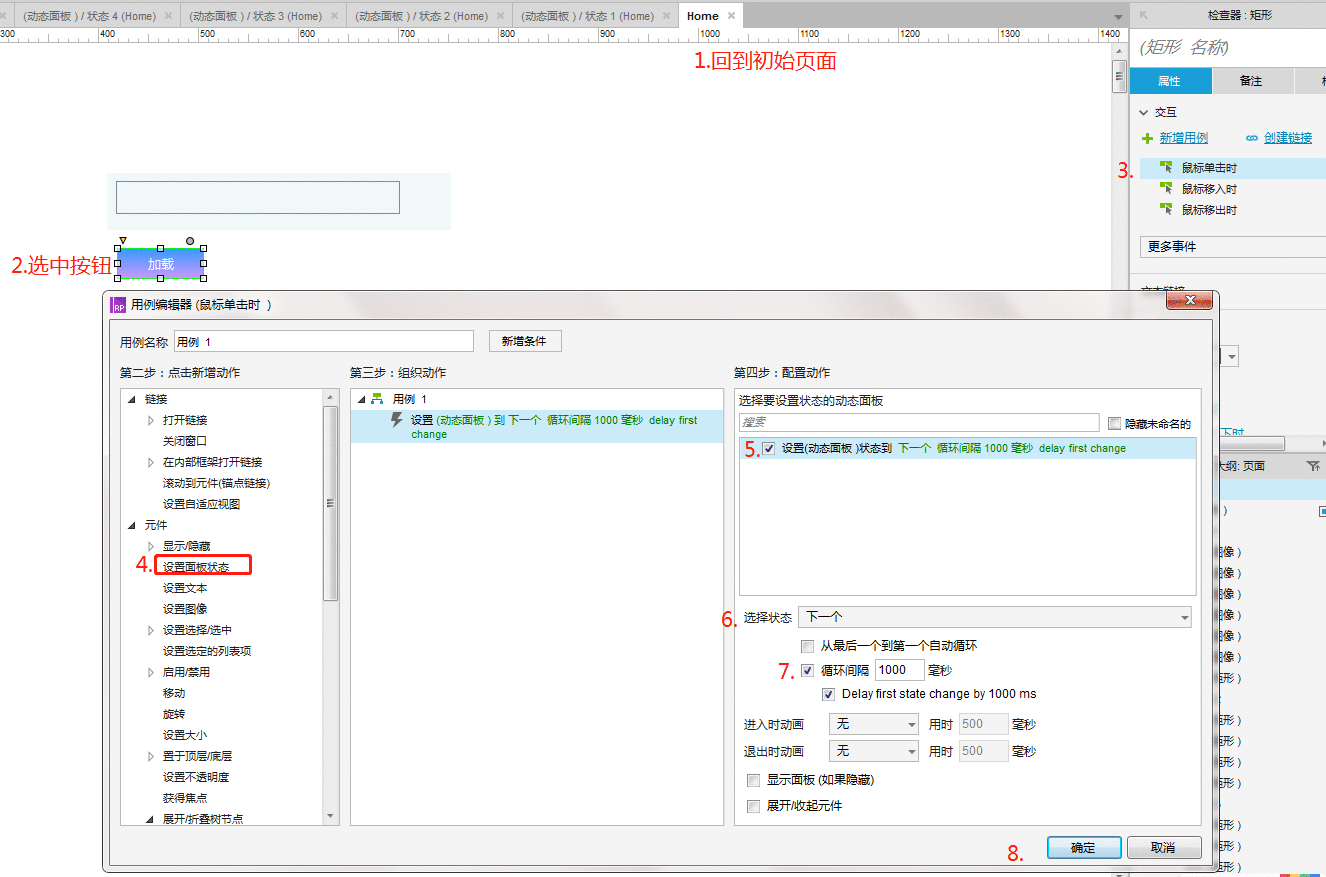Expand 在内部框架打开链接 node

[151, 462]
